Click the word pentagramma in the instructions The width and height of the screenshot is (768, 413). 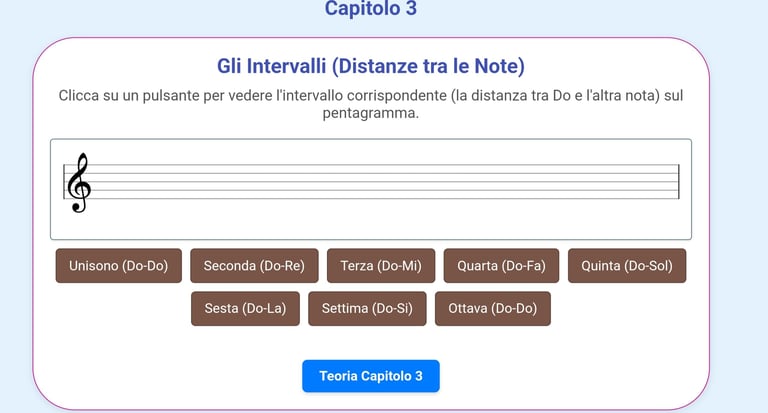[371, 113]
